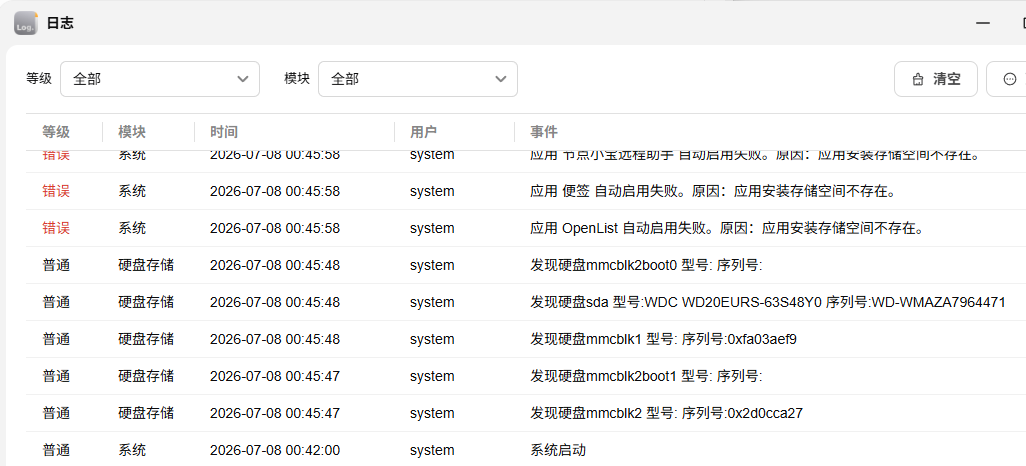Select the OpenList 自动启用失败 event text
This screenshot has height=466, width=1026.
tap(727, 228)
